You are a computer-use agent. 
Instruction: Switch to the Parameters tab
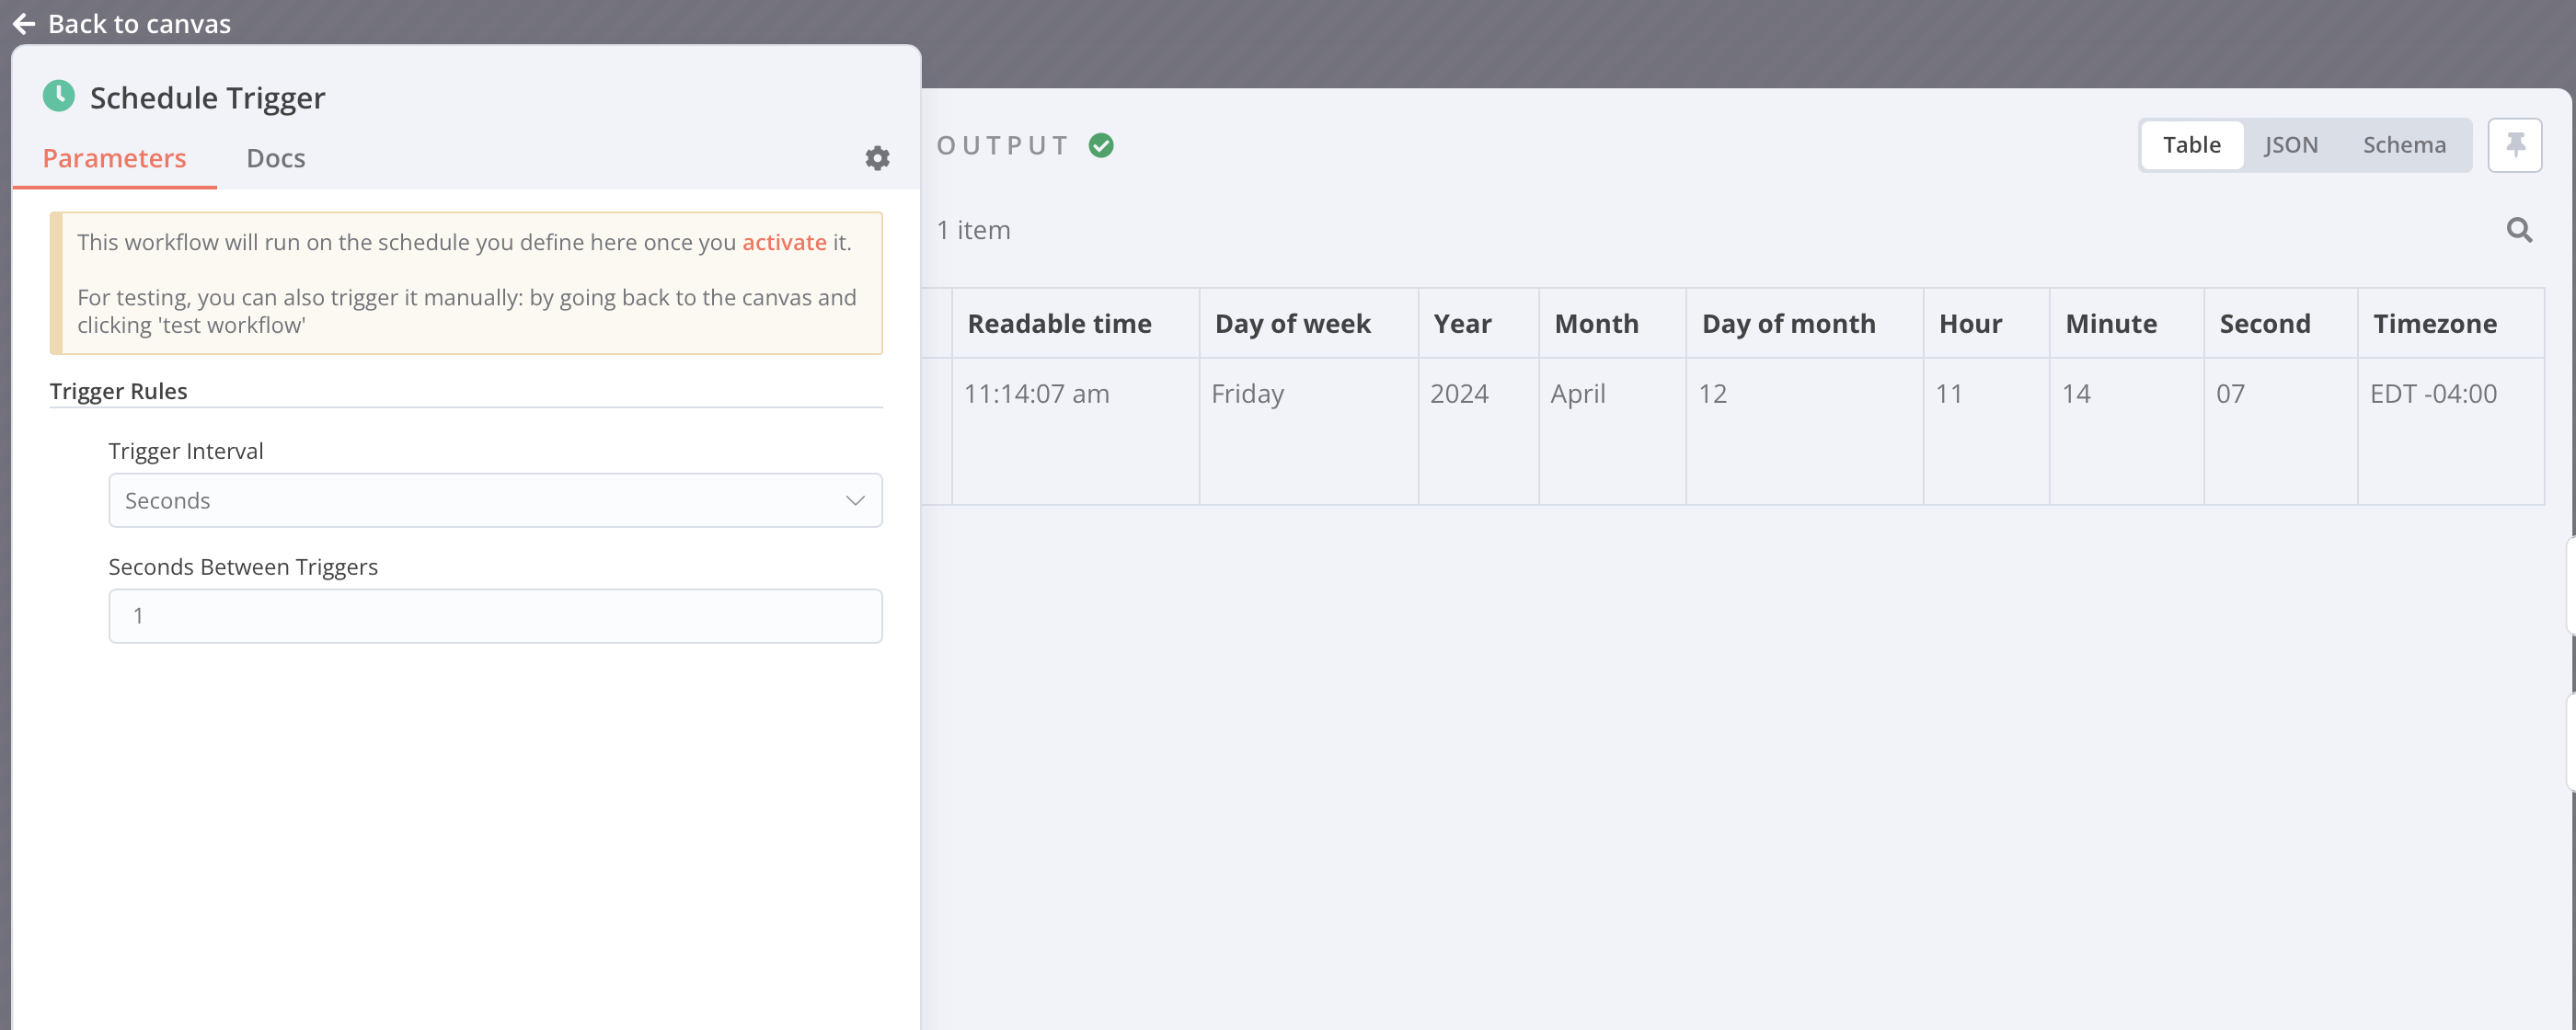coord(114,158)
